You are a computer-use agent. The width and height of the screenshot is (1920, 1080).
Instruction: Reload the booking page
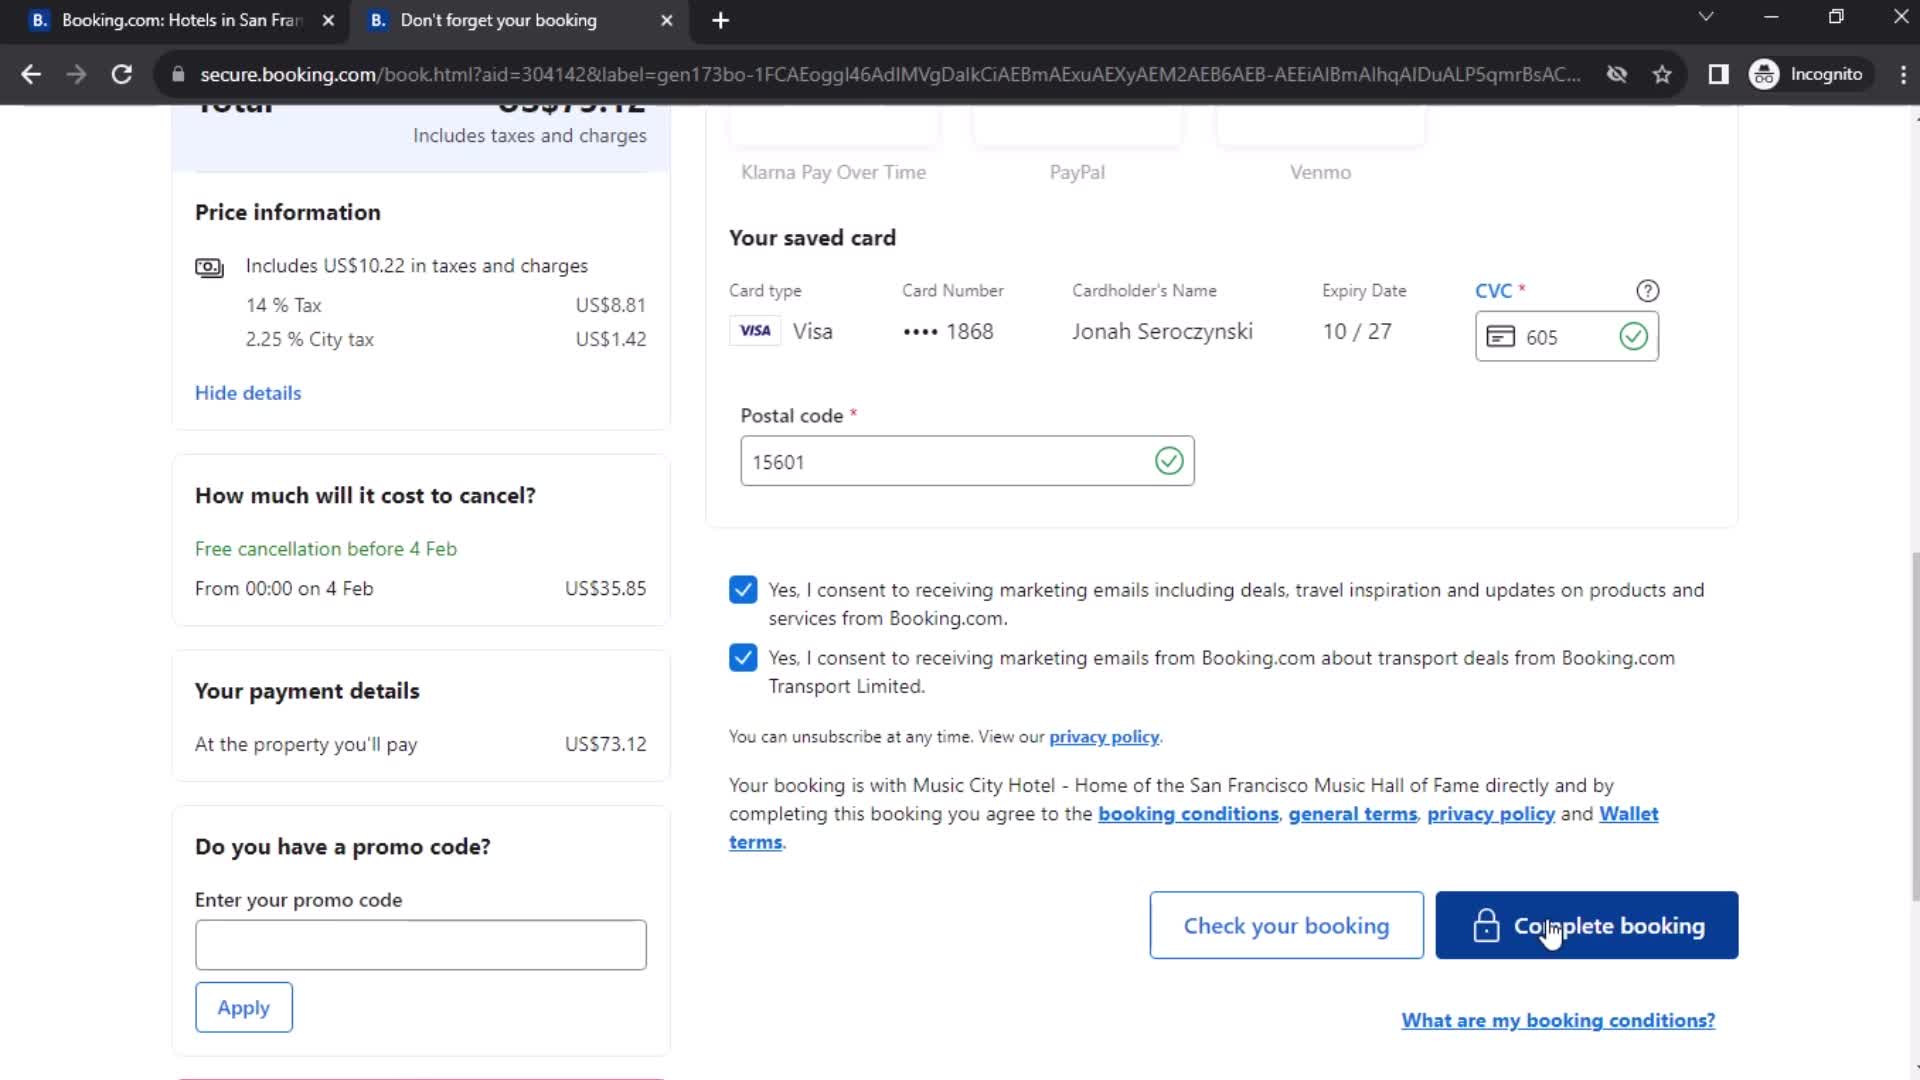[x=121, y=74]
